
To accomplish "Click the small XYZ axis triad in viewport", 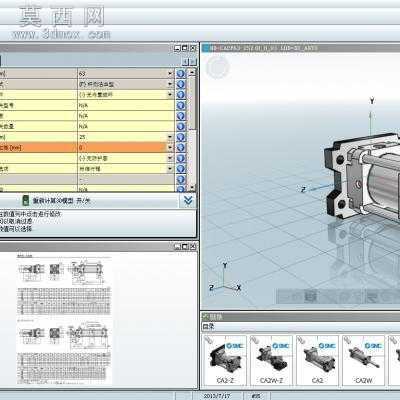I will [225, 277].
